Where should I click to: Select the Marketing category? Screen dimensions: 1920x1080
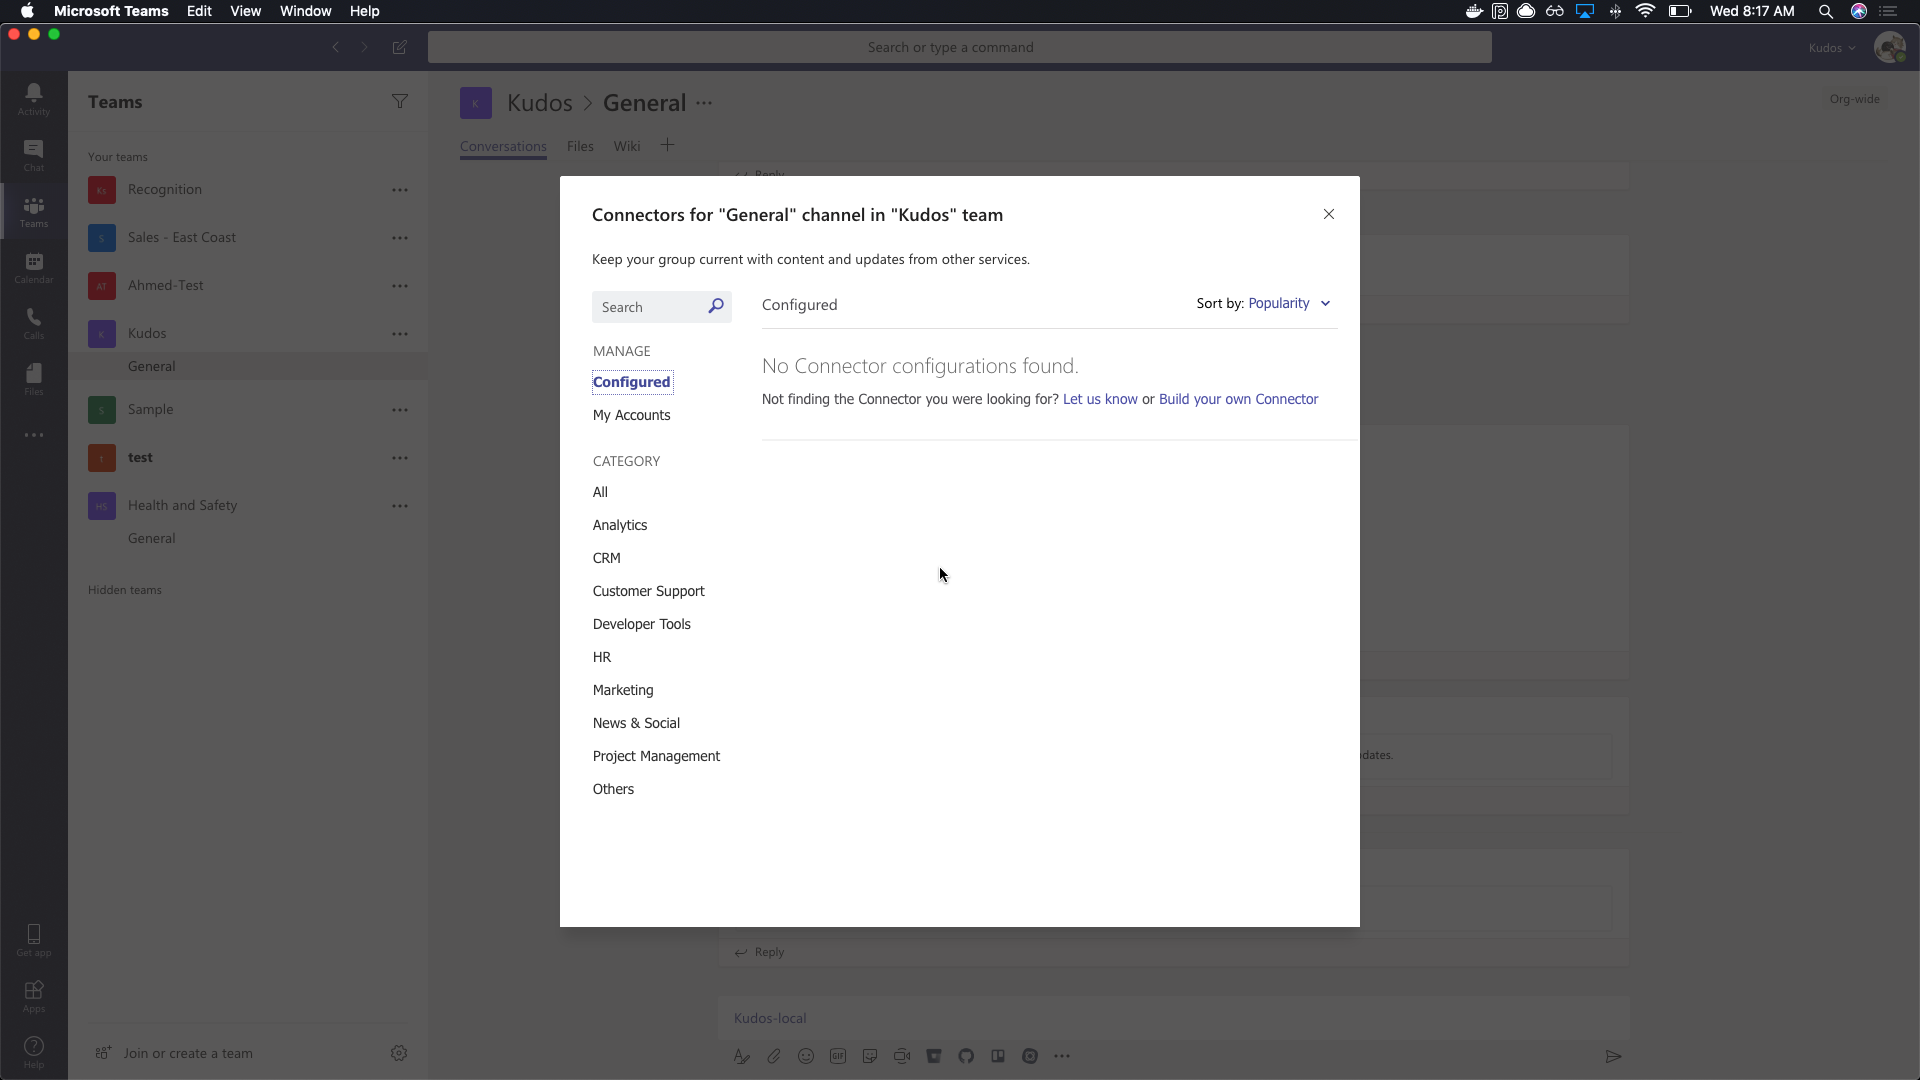[623, 690]
